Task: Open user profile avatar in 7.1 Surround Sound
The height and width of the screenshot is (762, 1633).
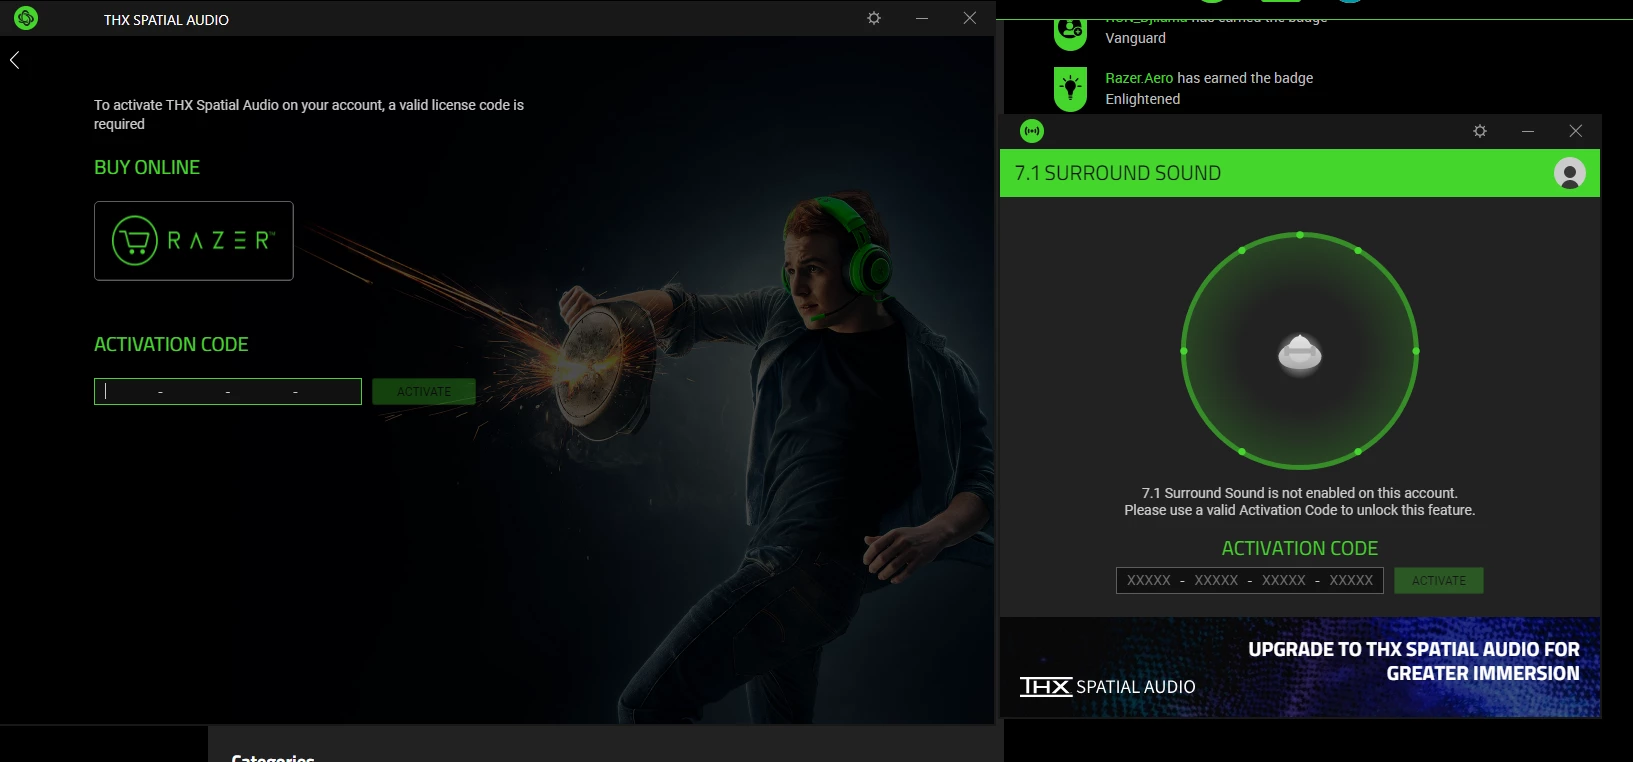Action: pyautogui.click(x=1570, y=173)
